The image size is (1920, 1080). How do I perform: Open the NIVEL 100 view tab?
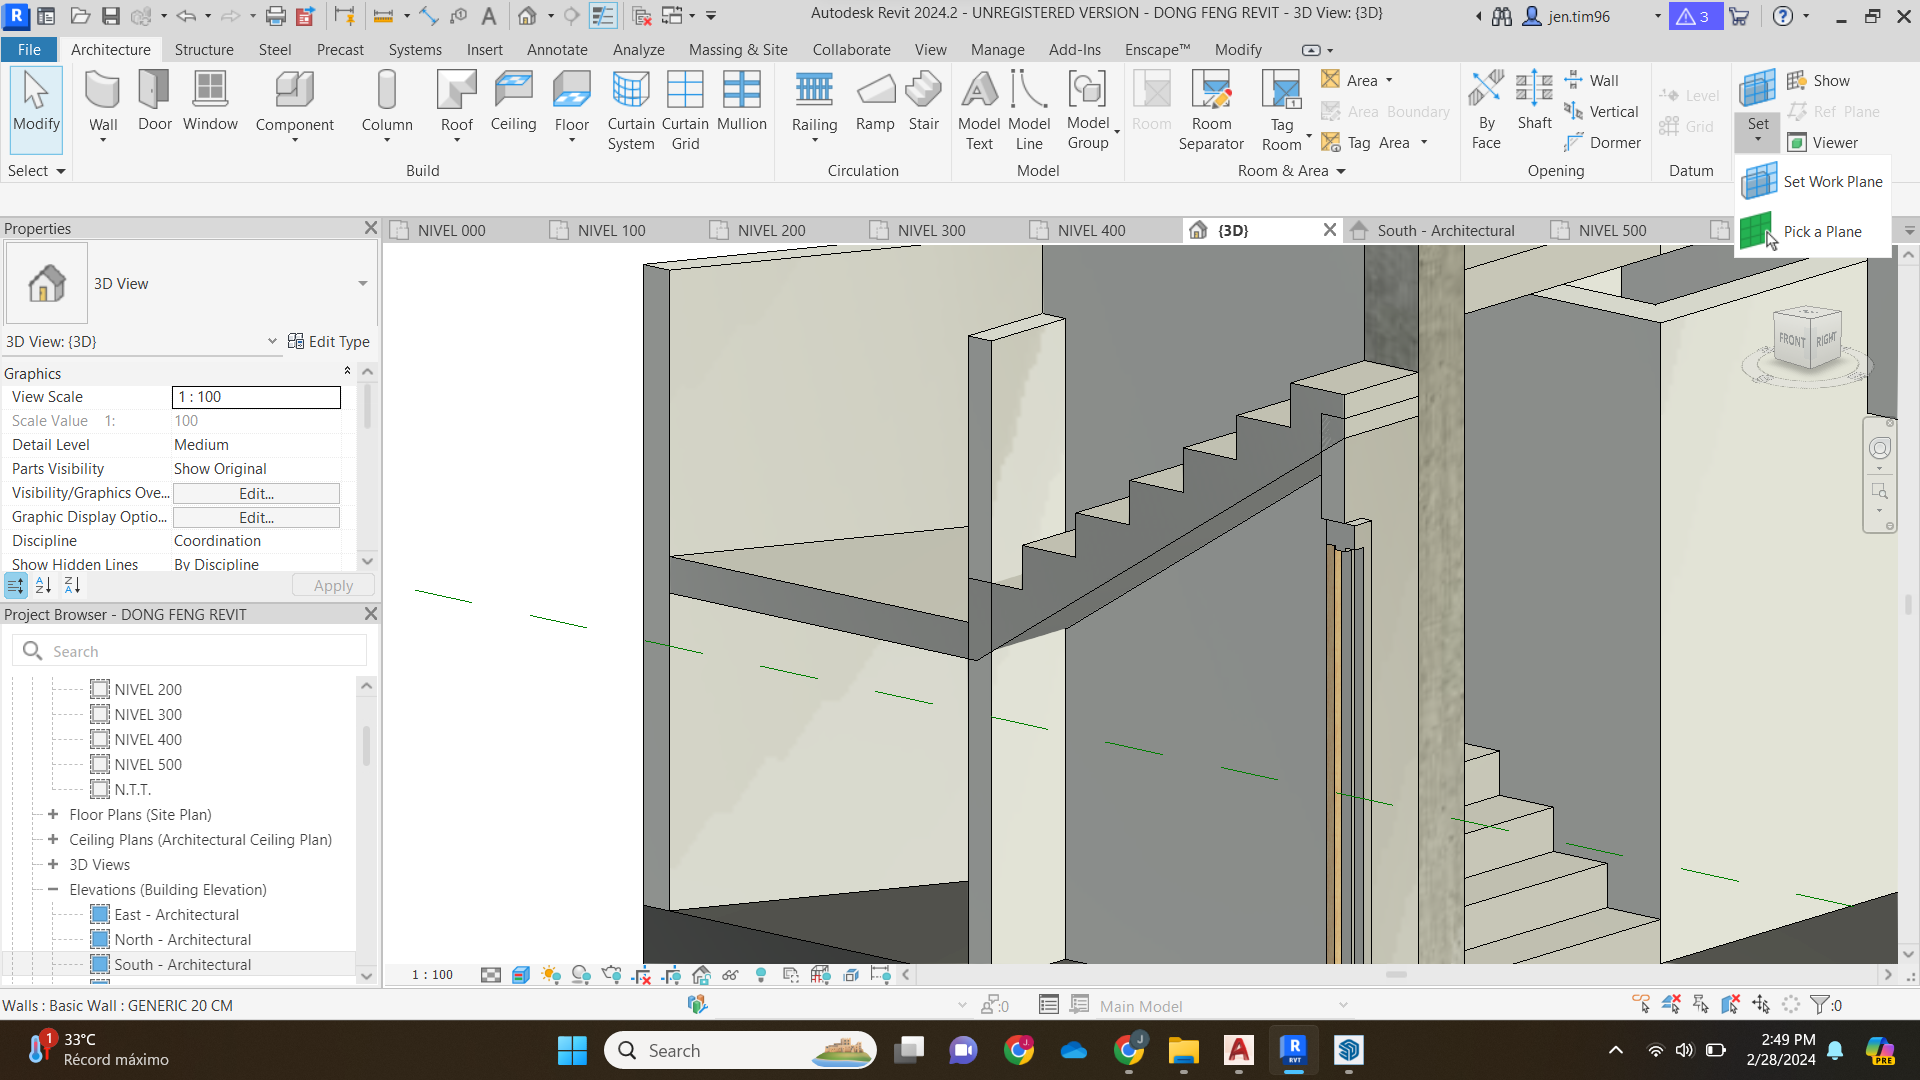(x=612, y=230)
